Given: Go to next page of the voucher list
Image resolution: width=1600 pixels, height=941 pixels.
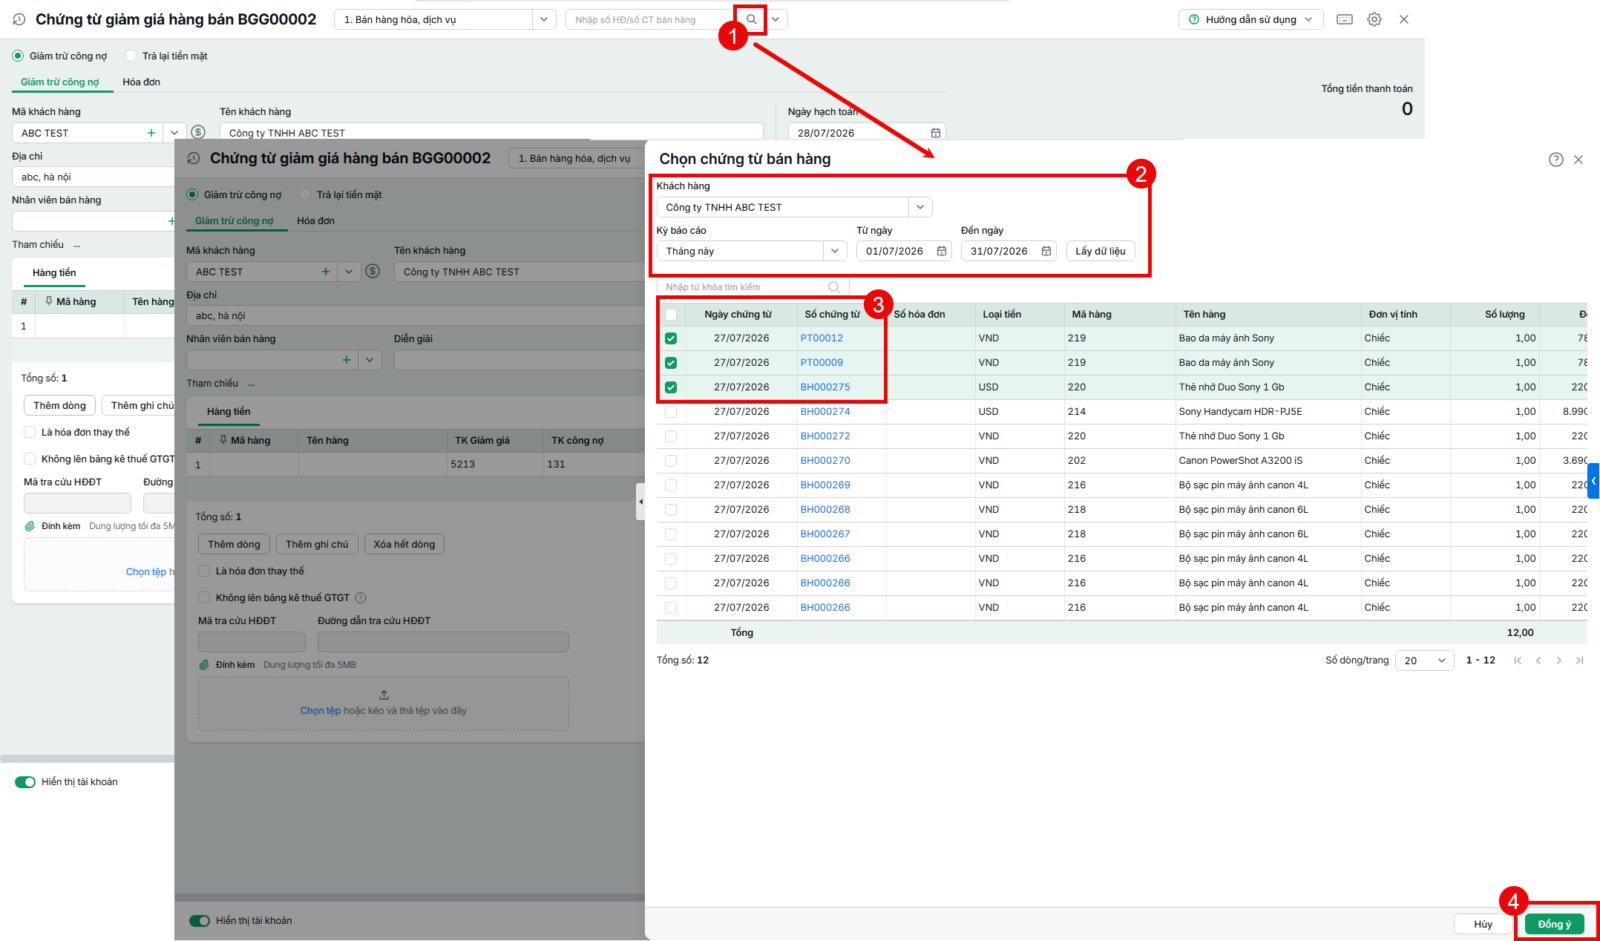Looking at the screenshot, I should pyautogui.click(x=1559, y=660).
